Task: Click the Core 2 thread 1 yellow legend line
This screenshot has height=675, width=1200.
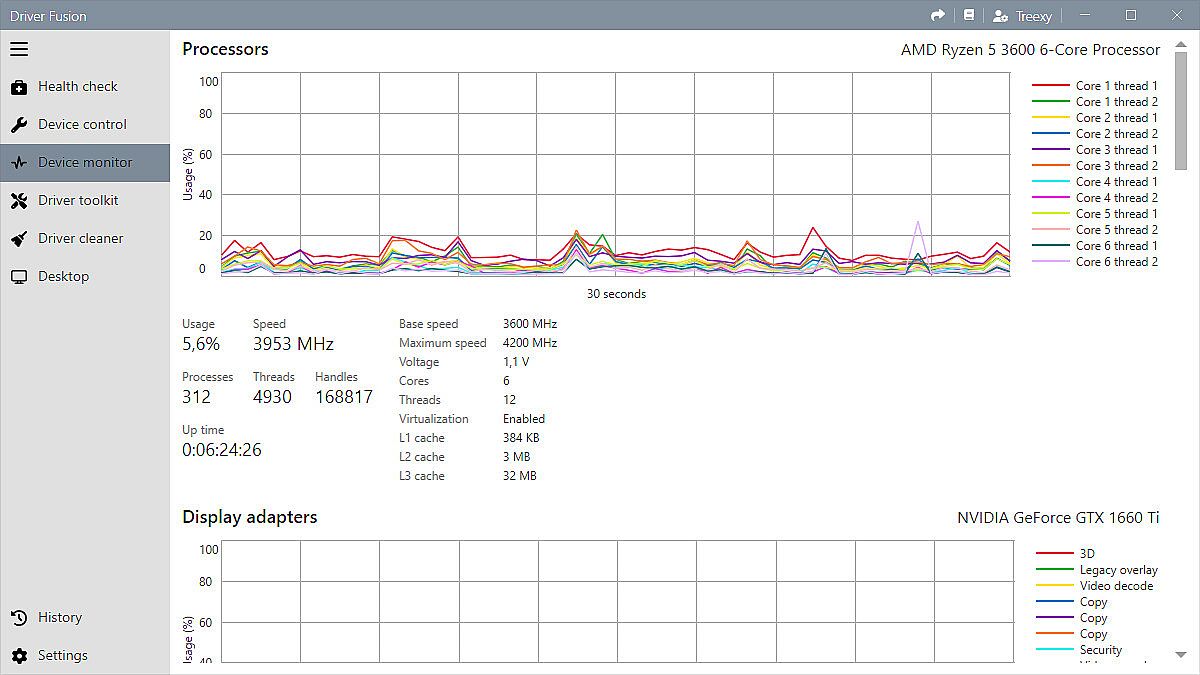Action: tap(1051, 118)
